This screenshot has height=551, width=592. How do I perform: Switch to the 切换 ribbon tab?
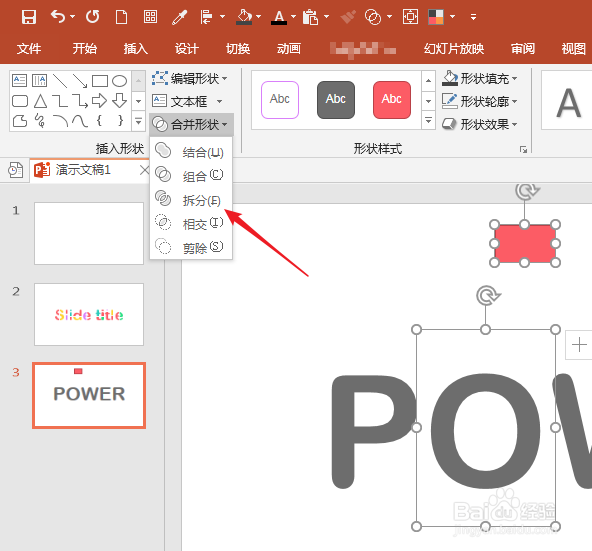(x=238, y=48)
